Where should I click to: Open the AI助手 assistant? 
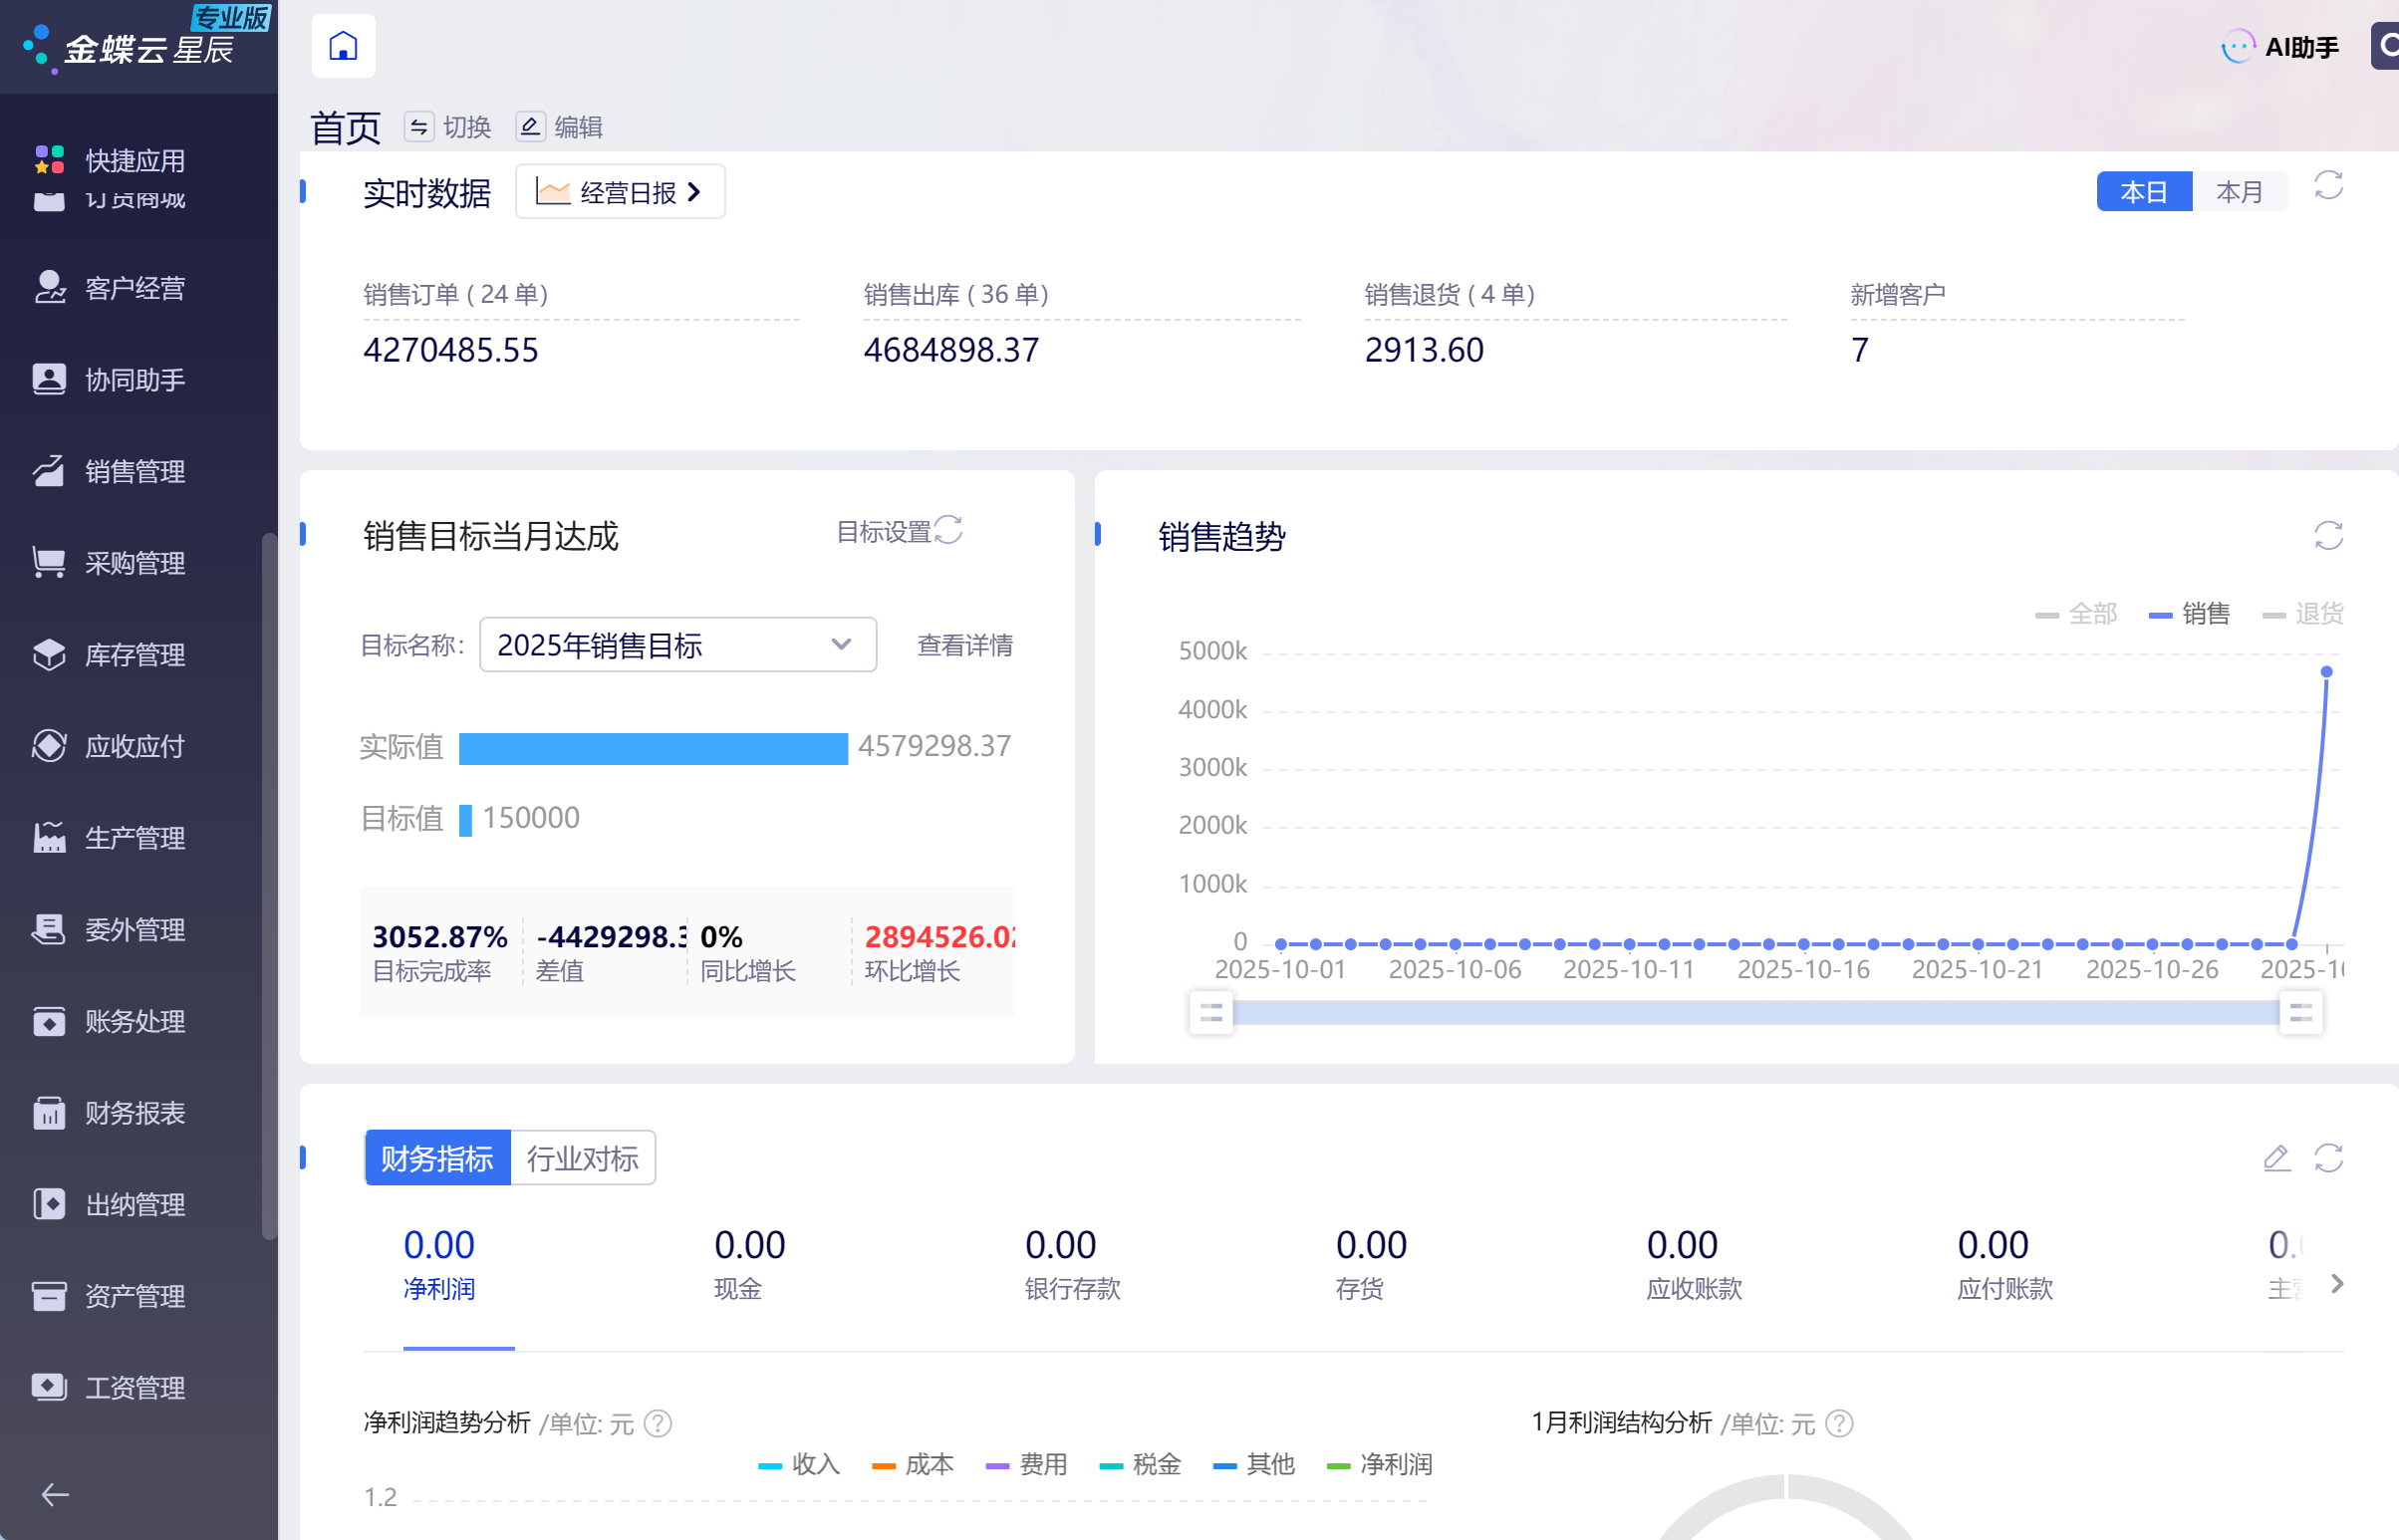[x=2281, y=47]
